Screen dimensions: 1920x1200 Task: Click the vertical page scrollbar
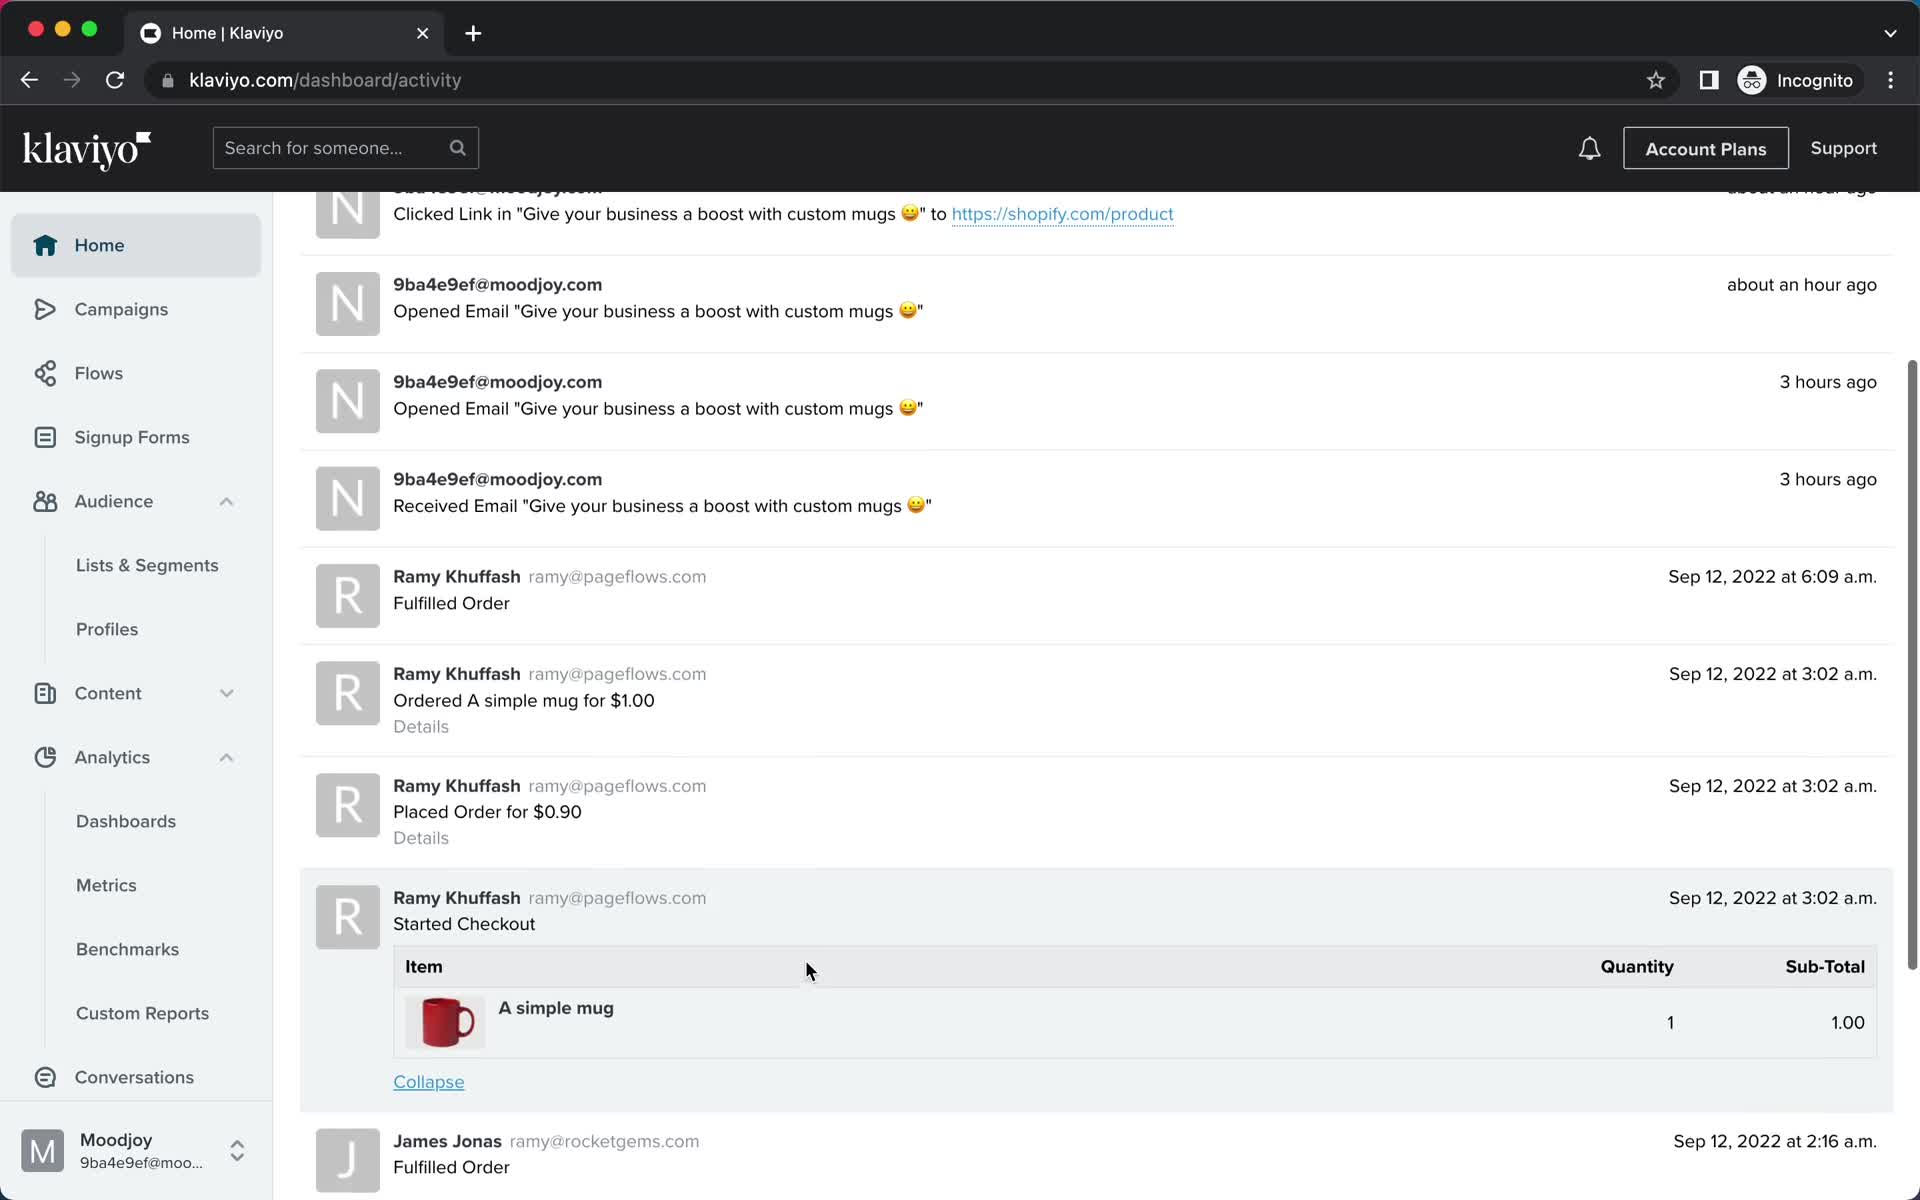pos(1912,665)
